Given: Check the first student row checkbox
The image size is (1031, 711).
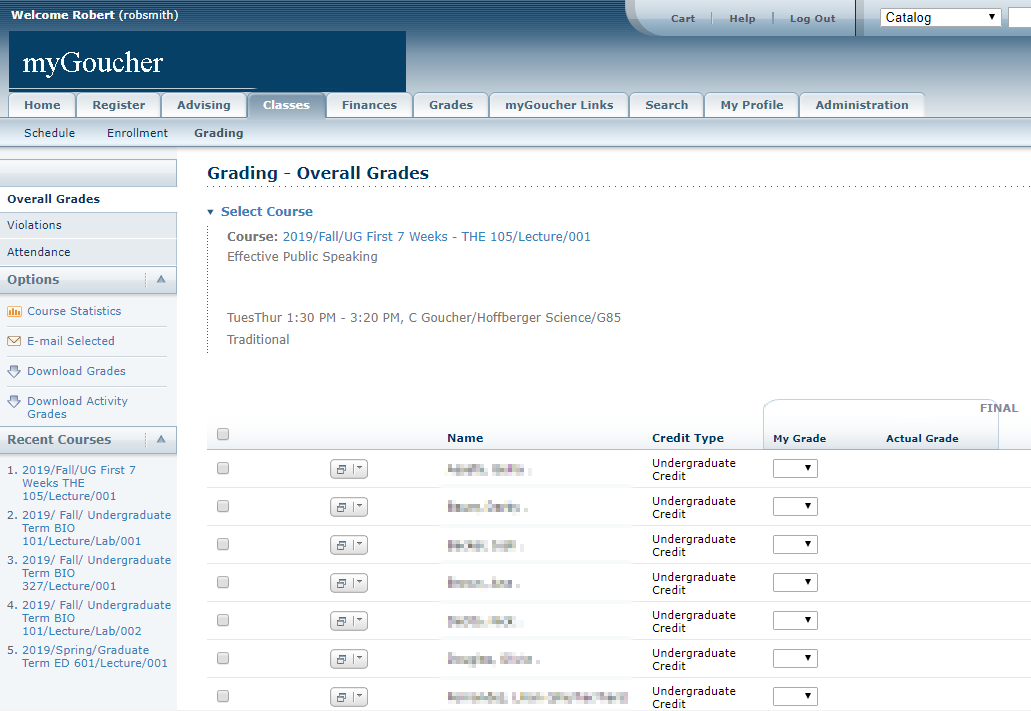Looking at the screenshot, I should point(223,468).
